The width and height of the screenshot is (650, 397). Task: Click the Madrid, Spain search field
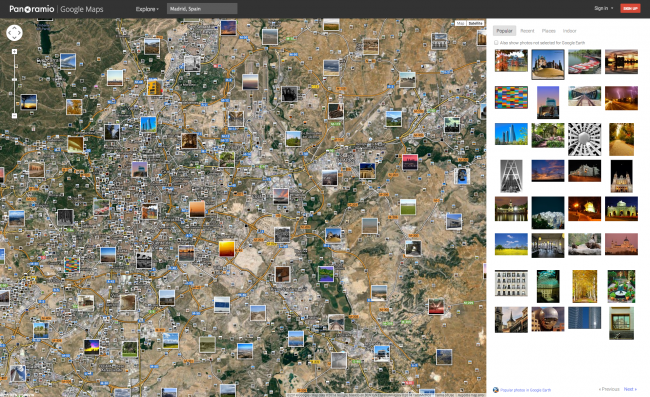click(202, 9)
